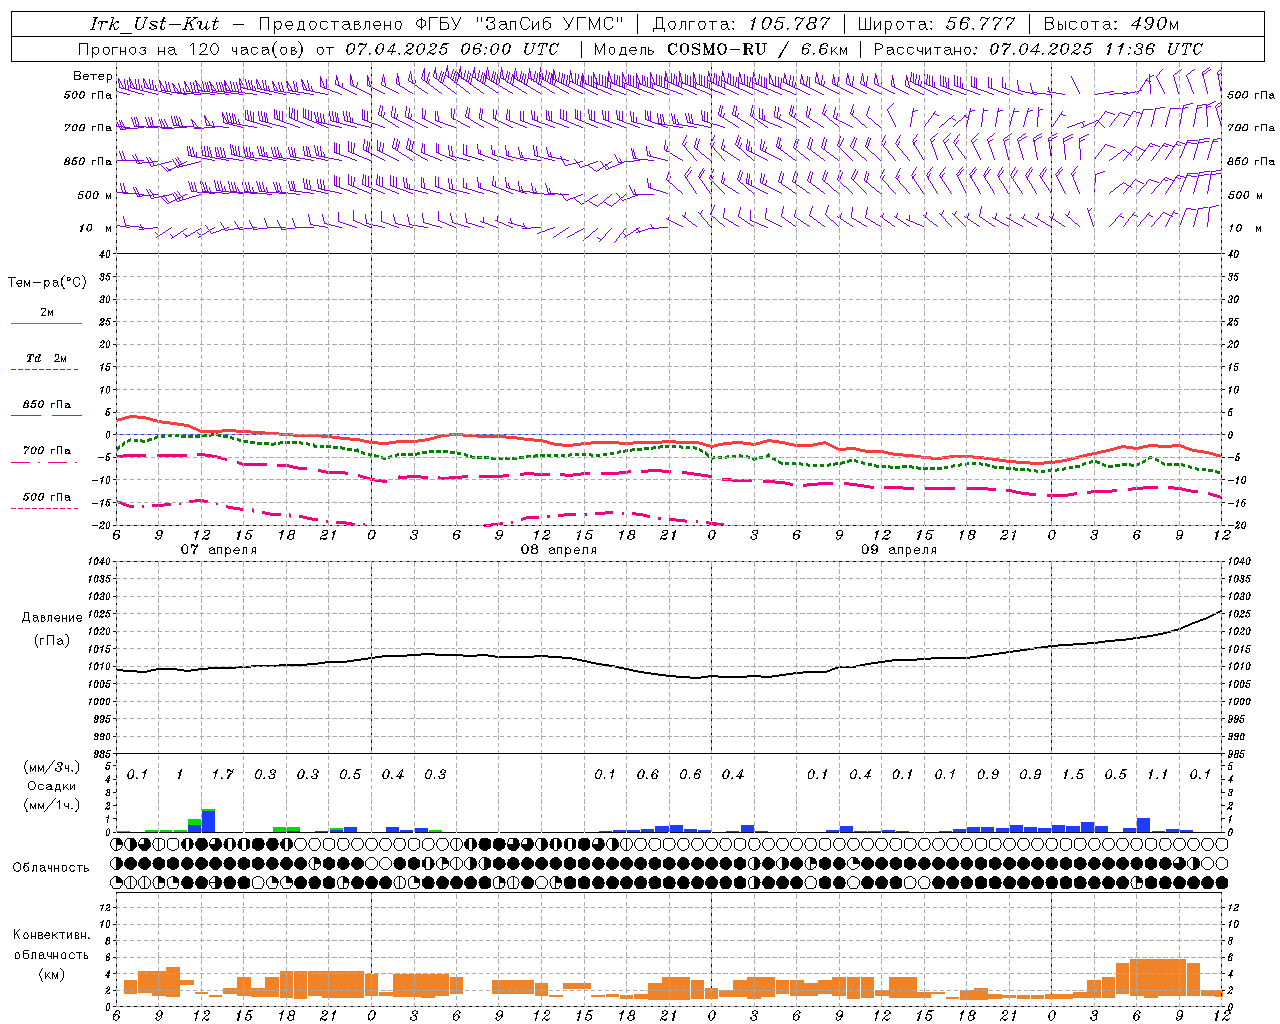Click the elevation text 'Высота: 490м'

tap(1111, 24)
